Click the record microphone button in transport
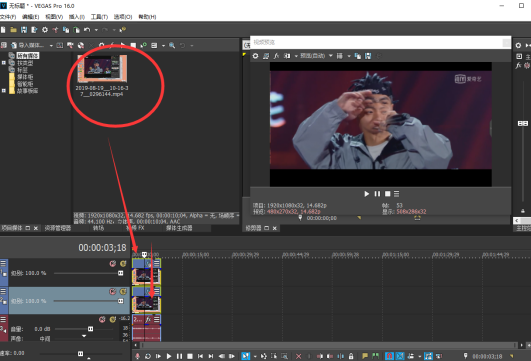This screenshot has height=361, width=531. coord(137,356)
